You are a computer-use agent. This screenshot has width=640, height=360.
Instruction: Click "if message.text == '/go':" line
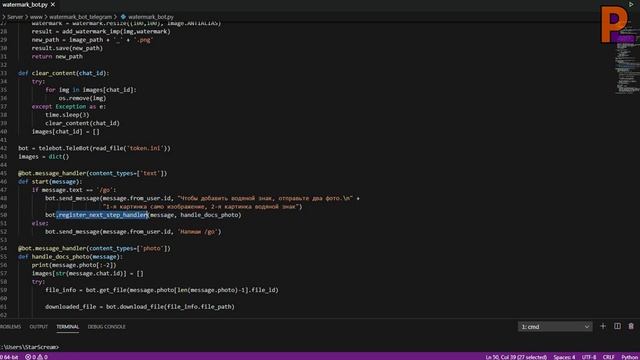tap(74, 190)
